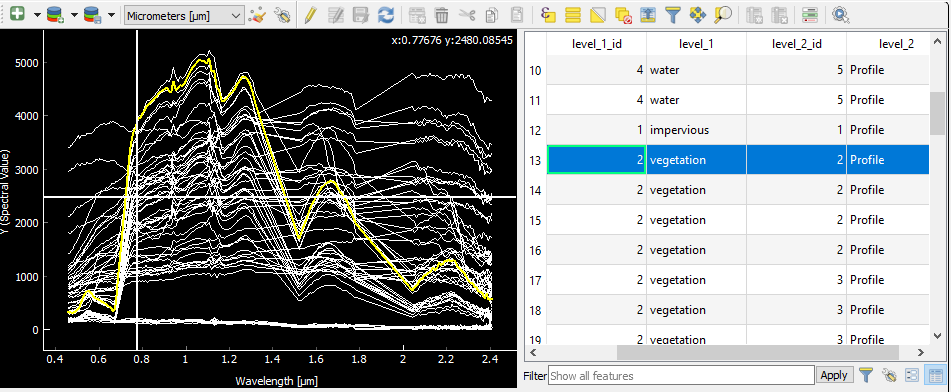Click the color brush plot style icon
The width and height of the screenshot is (951, 392).
point(258,15)
